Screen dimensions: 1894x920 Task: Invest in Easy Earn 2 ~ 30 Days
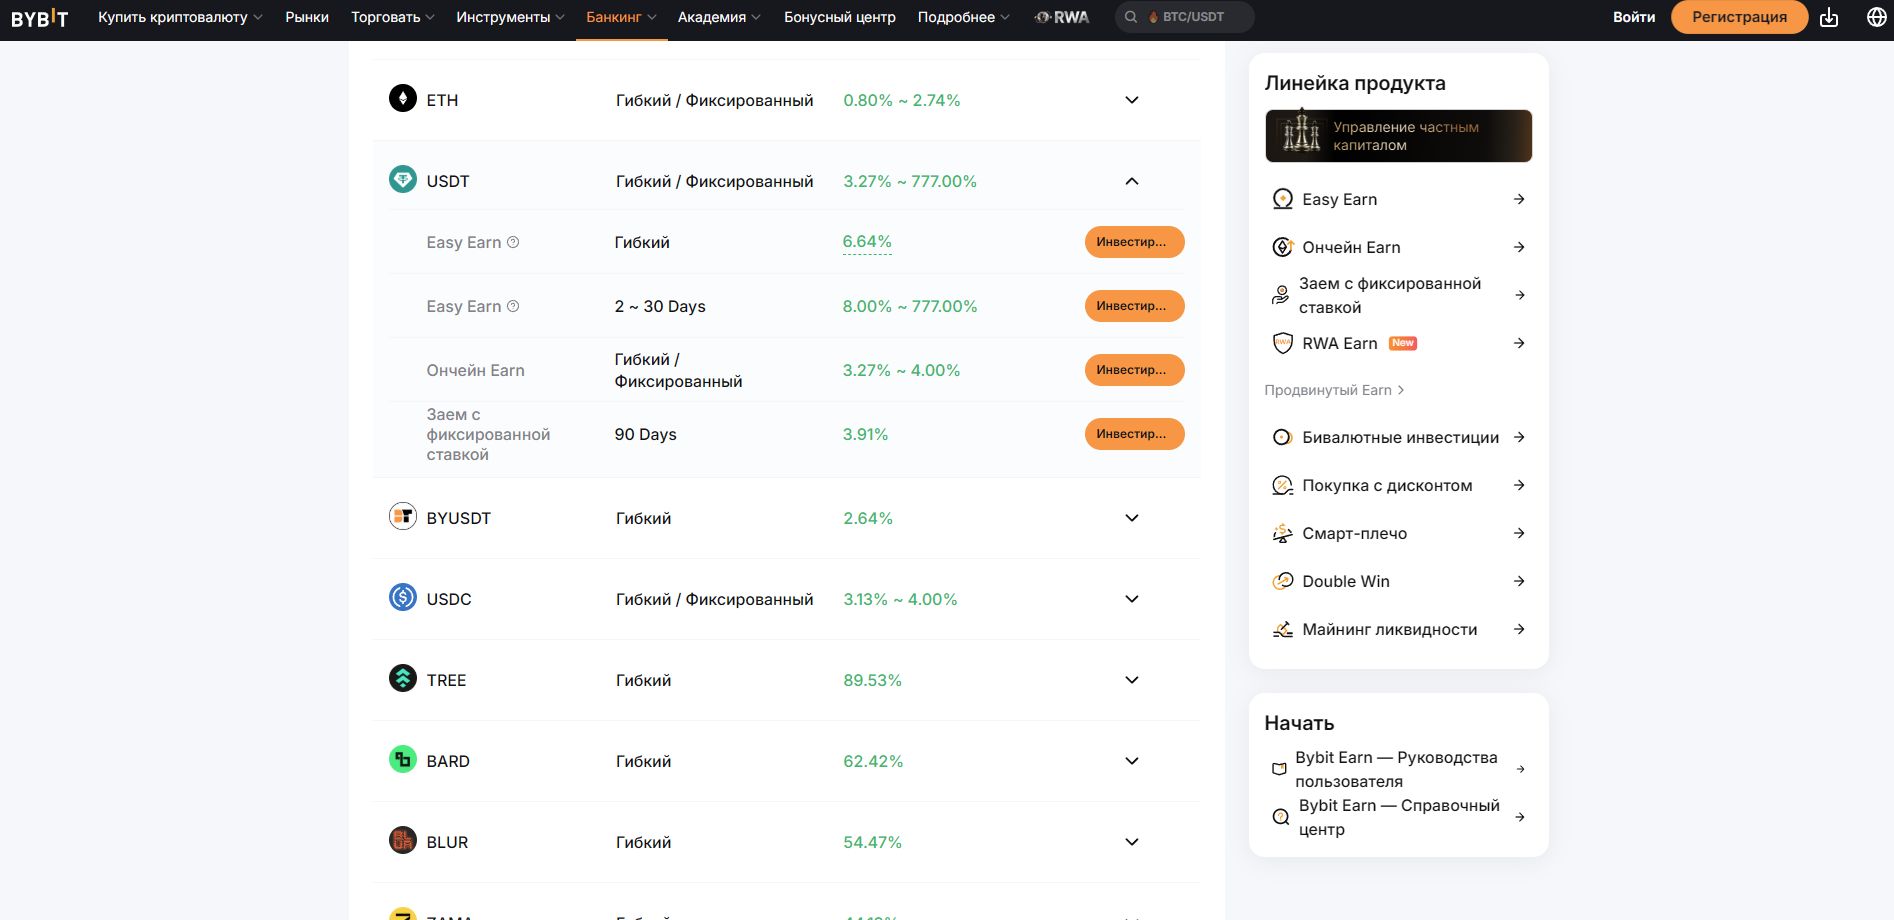pos(1134,306)
